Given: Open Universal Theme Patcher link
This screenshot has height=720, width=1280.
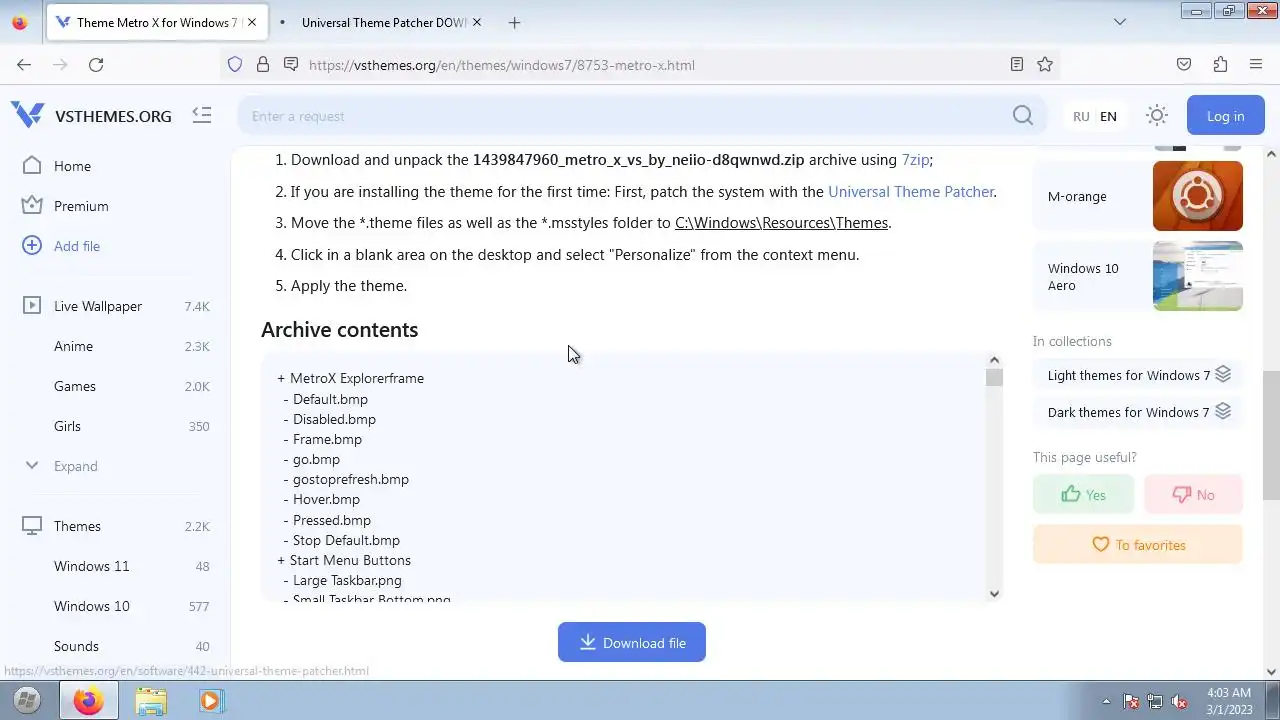Looking at the screenshot, I should 911,191.
